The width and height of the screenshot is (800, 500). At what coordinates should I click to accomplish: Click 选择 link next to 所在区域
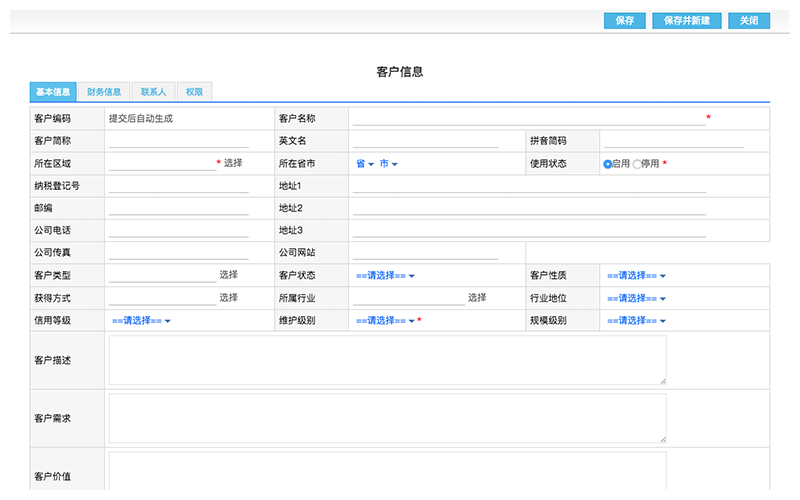click(233, 162)
